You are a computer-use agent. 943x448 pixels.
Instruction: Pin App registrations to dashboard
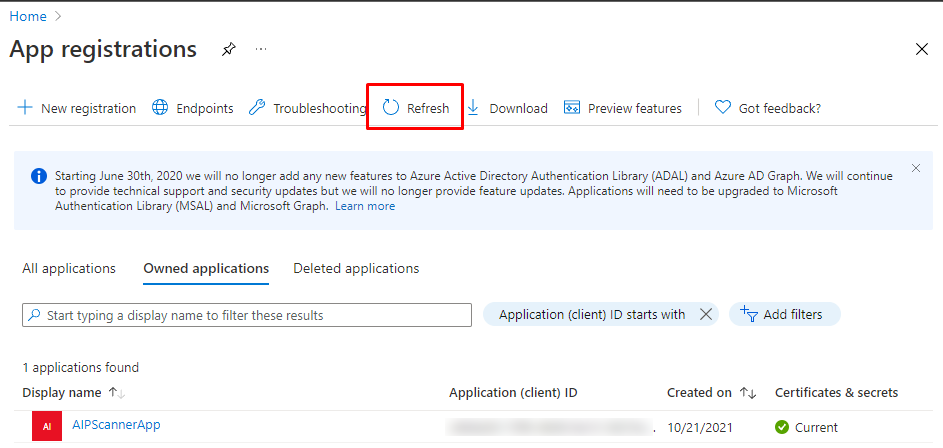tap(229, 49)
